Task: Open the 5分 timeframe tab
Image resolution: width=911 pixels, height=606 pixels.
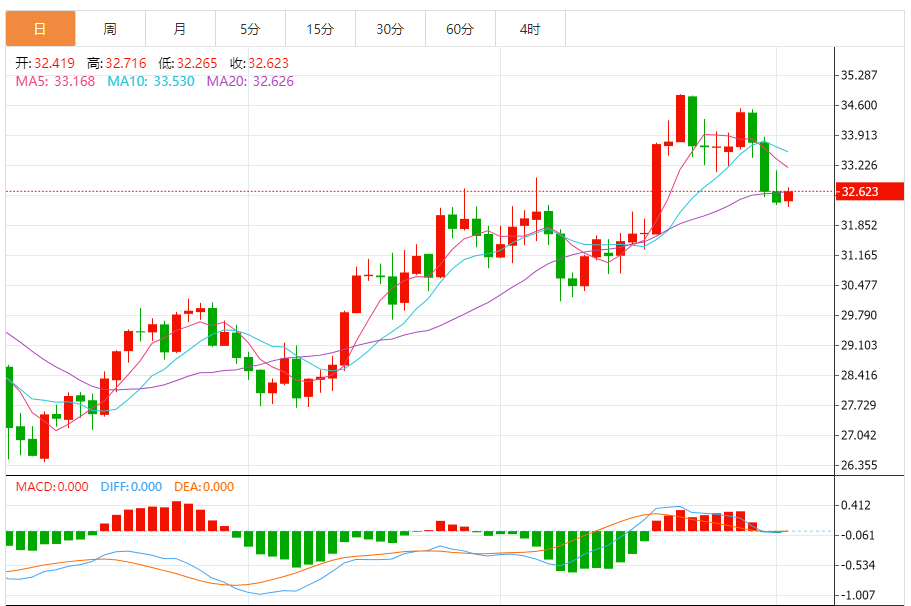Action: [250, 28]
